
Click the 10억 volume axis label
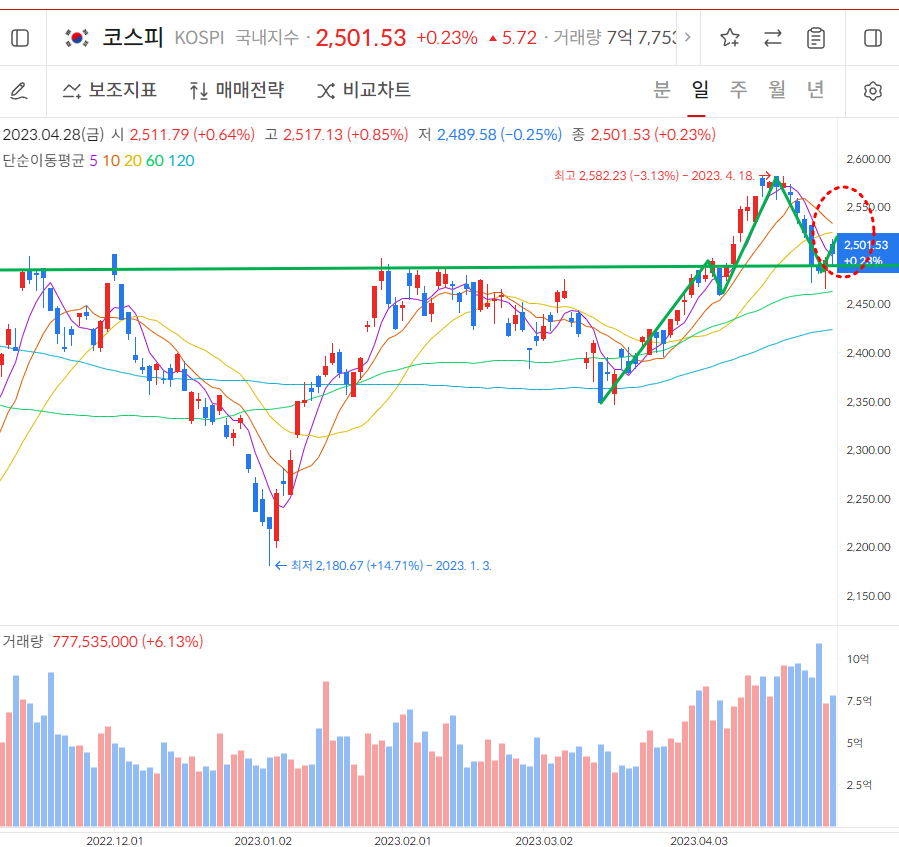[x=858, y=659]
